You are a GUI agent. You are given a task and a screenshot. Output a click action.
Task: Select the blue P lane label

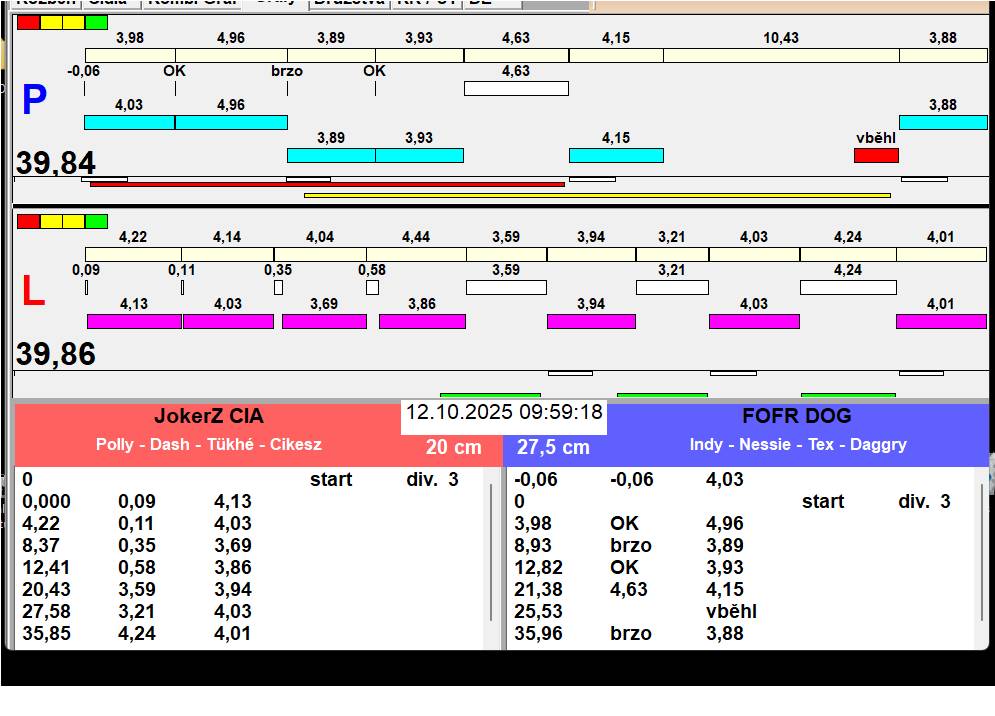[34, 100]
